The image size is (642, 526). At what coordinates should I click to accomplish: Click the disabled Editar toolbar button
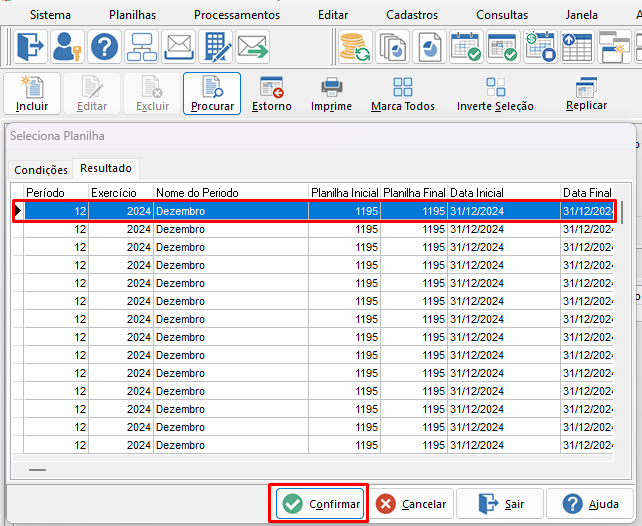click(x=92, y=93)
